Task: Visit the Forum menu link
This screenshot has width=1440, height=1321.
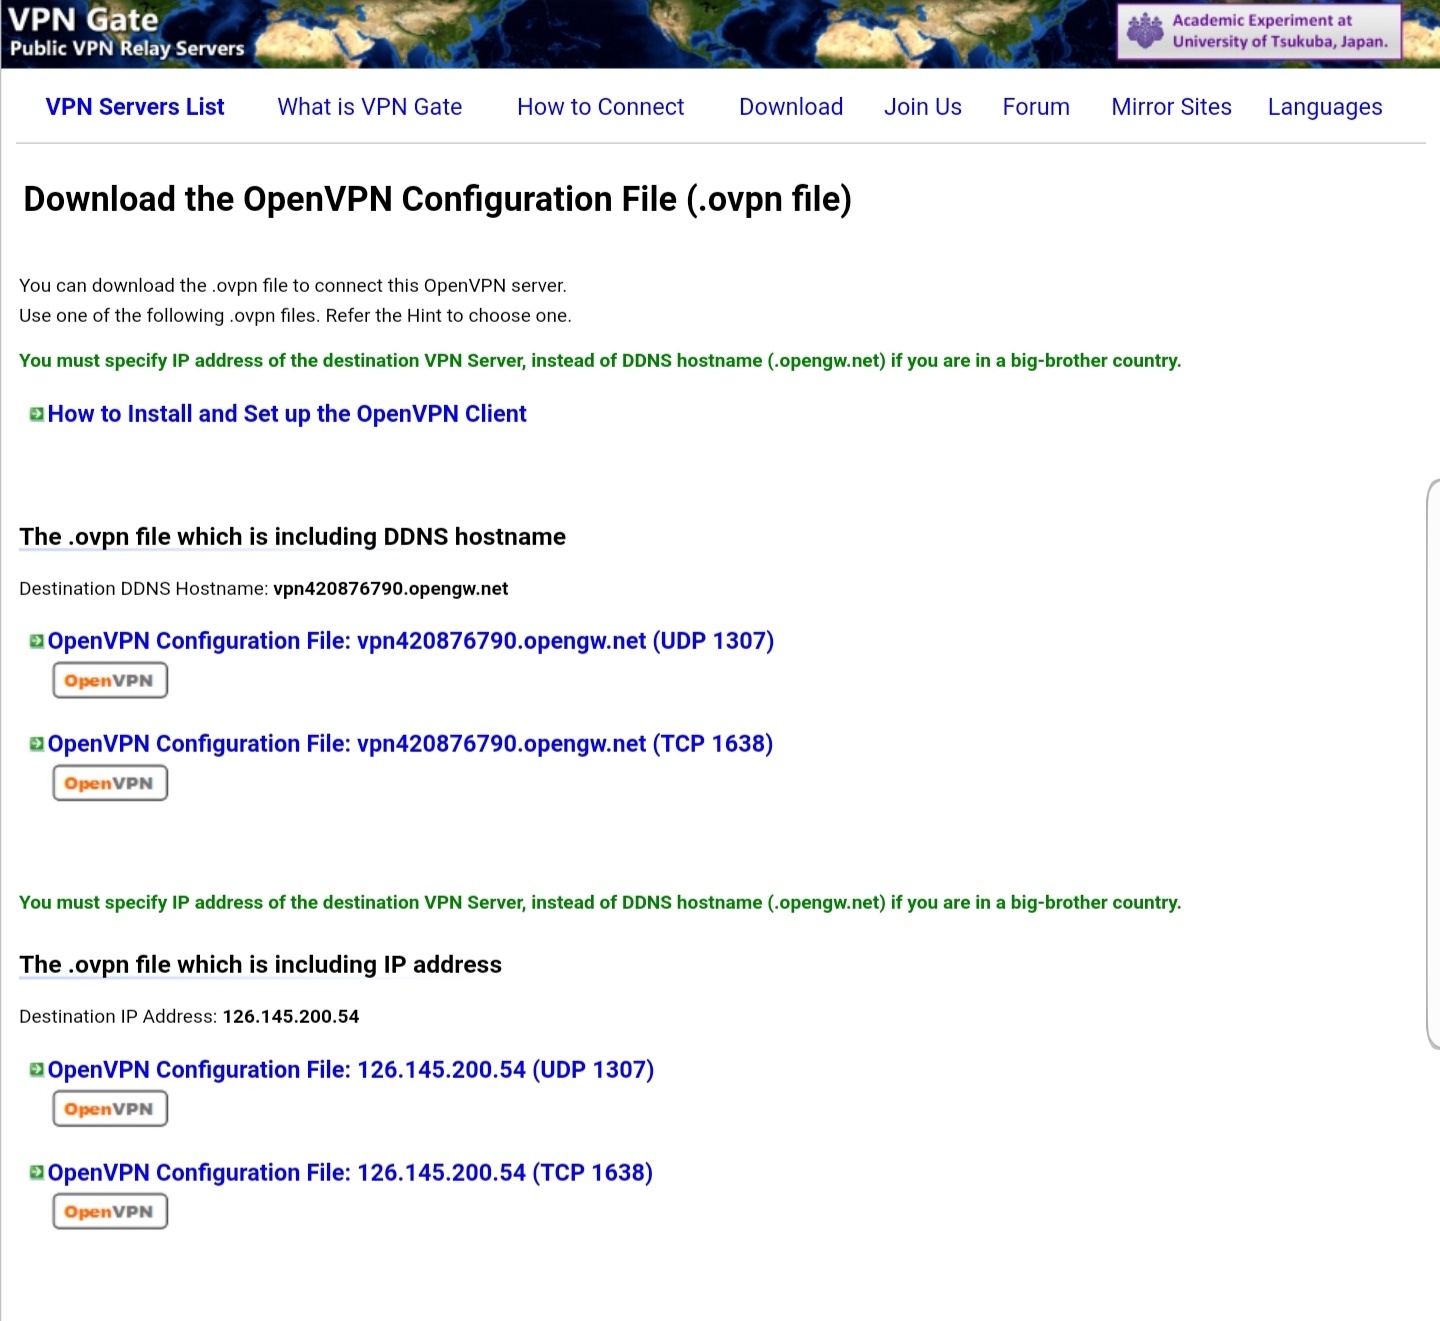Action: point(1036,107)
